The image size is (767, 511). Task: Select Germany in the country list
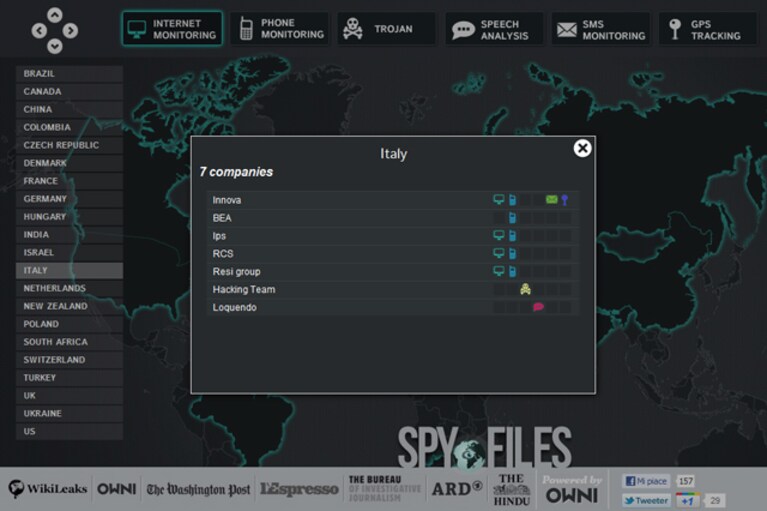[69, 199]
